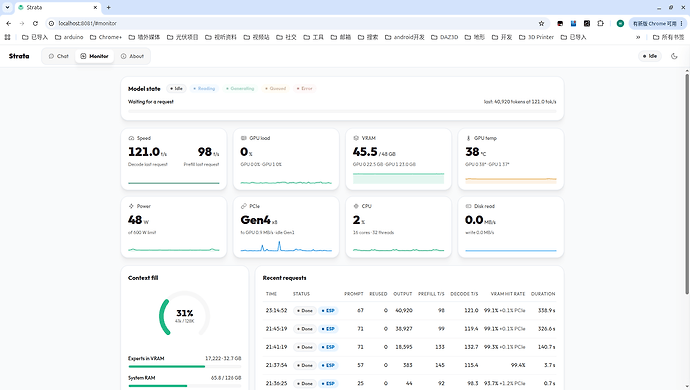The height and width of the screenshot is (390, 690).
Task: Click the VRAM card icon
Action: pyautogui.click(x=356, y=138)
